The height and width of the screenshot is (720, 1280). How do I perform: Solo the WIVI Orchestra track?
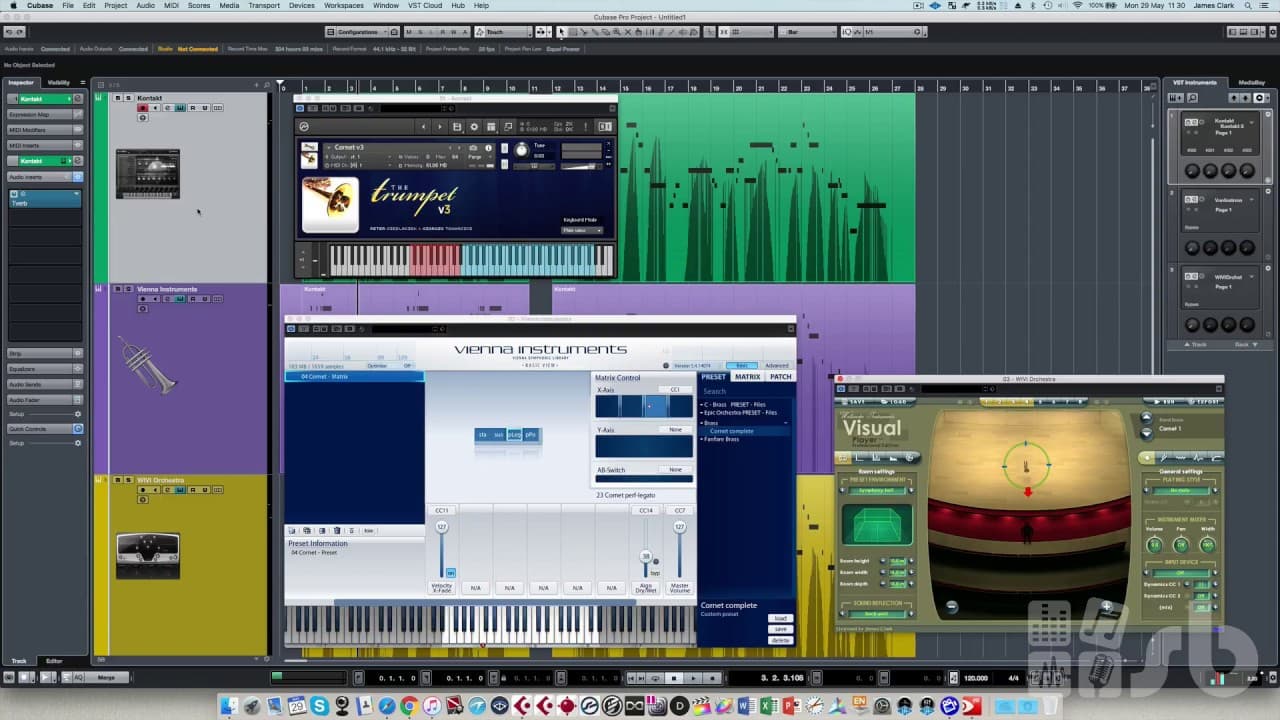(128, 480)
